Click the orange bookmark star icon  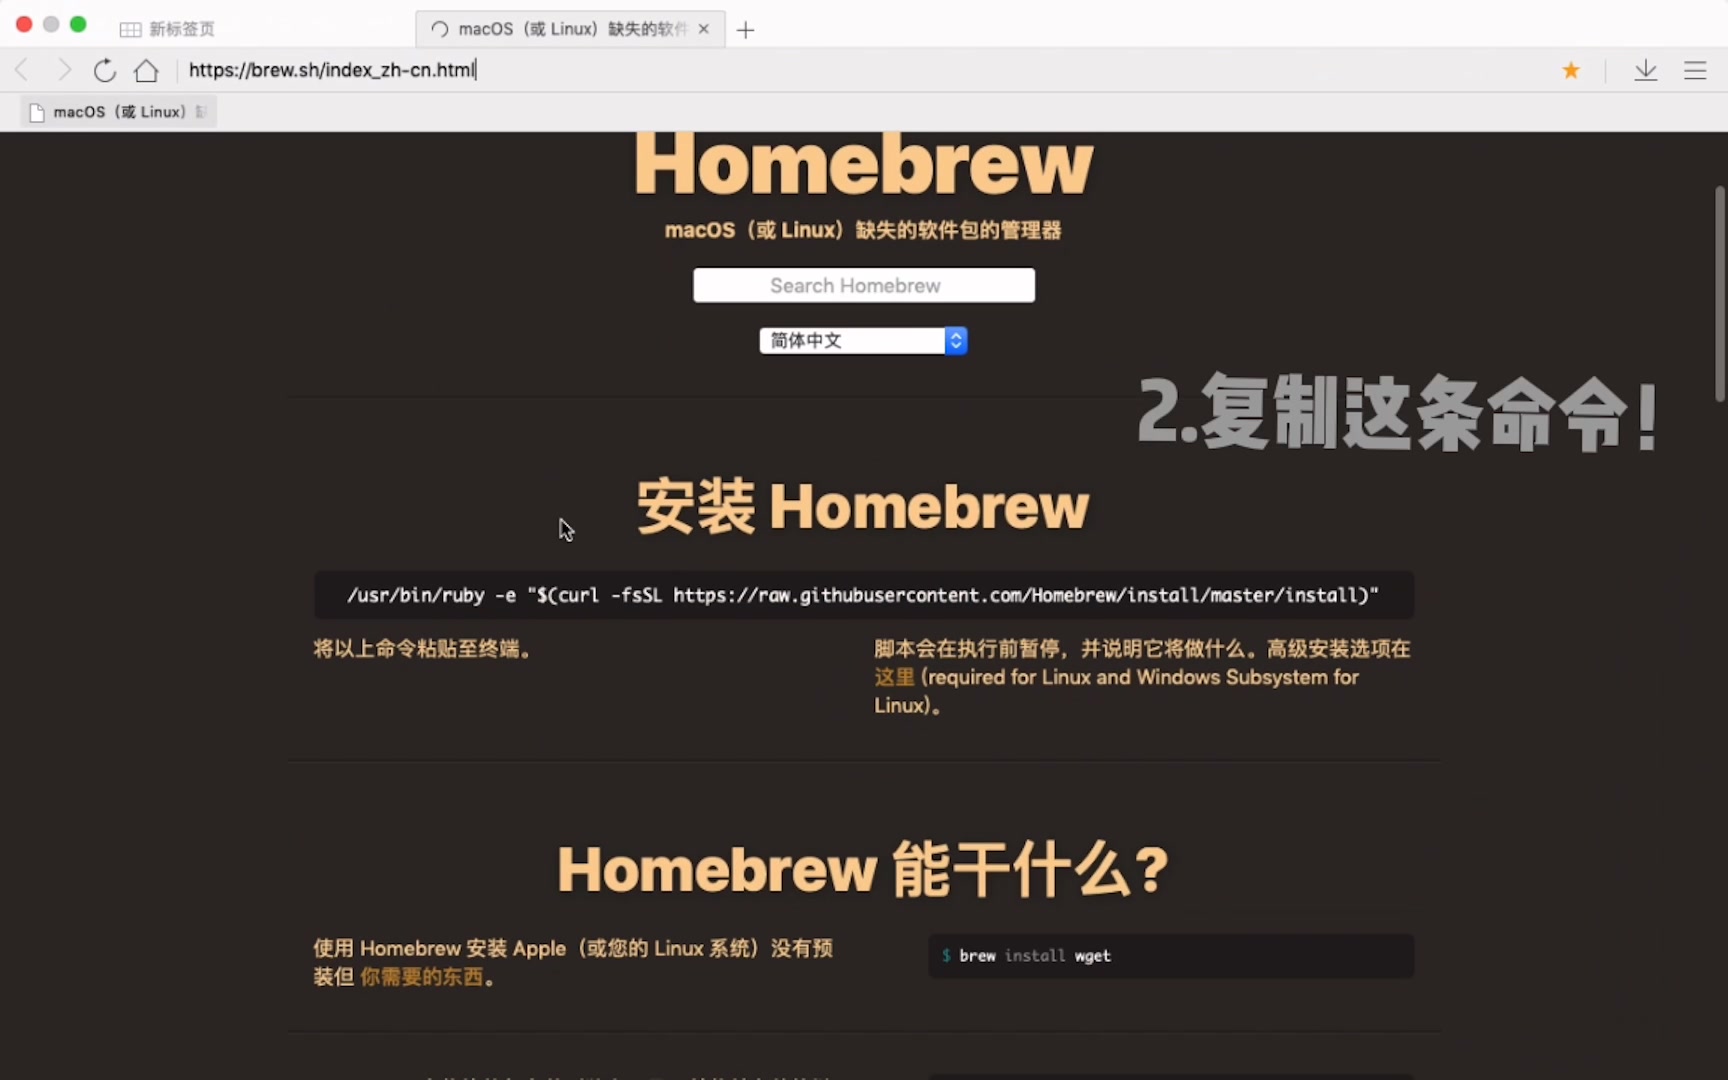click(x=1571, y=70)
